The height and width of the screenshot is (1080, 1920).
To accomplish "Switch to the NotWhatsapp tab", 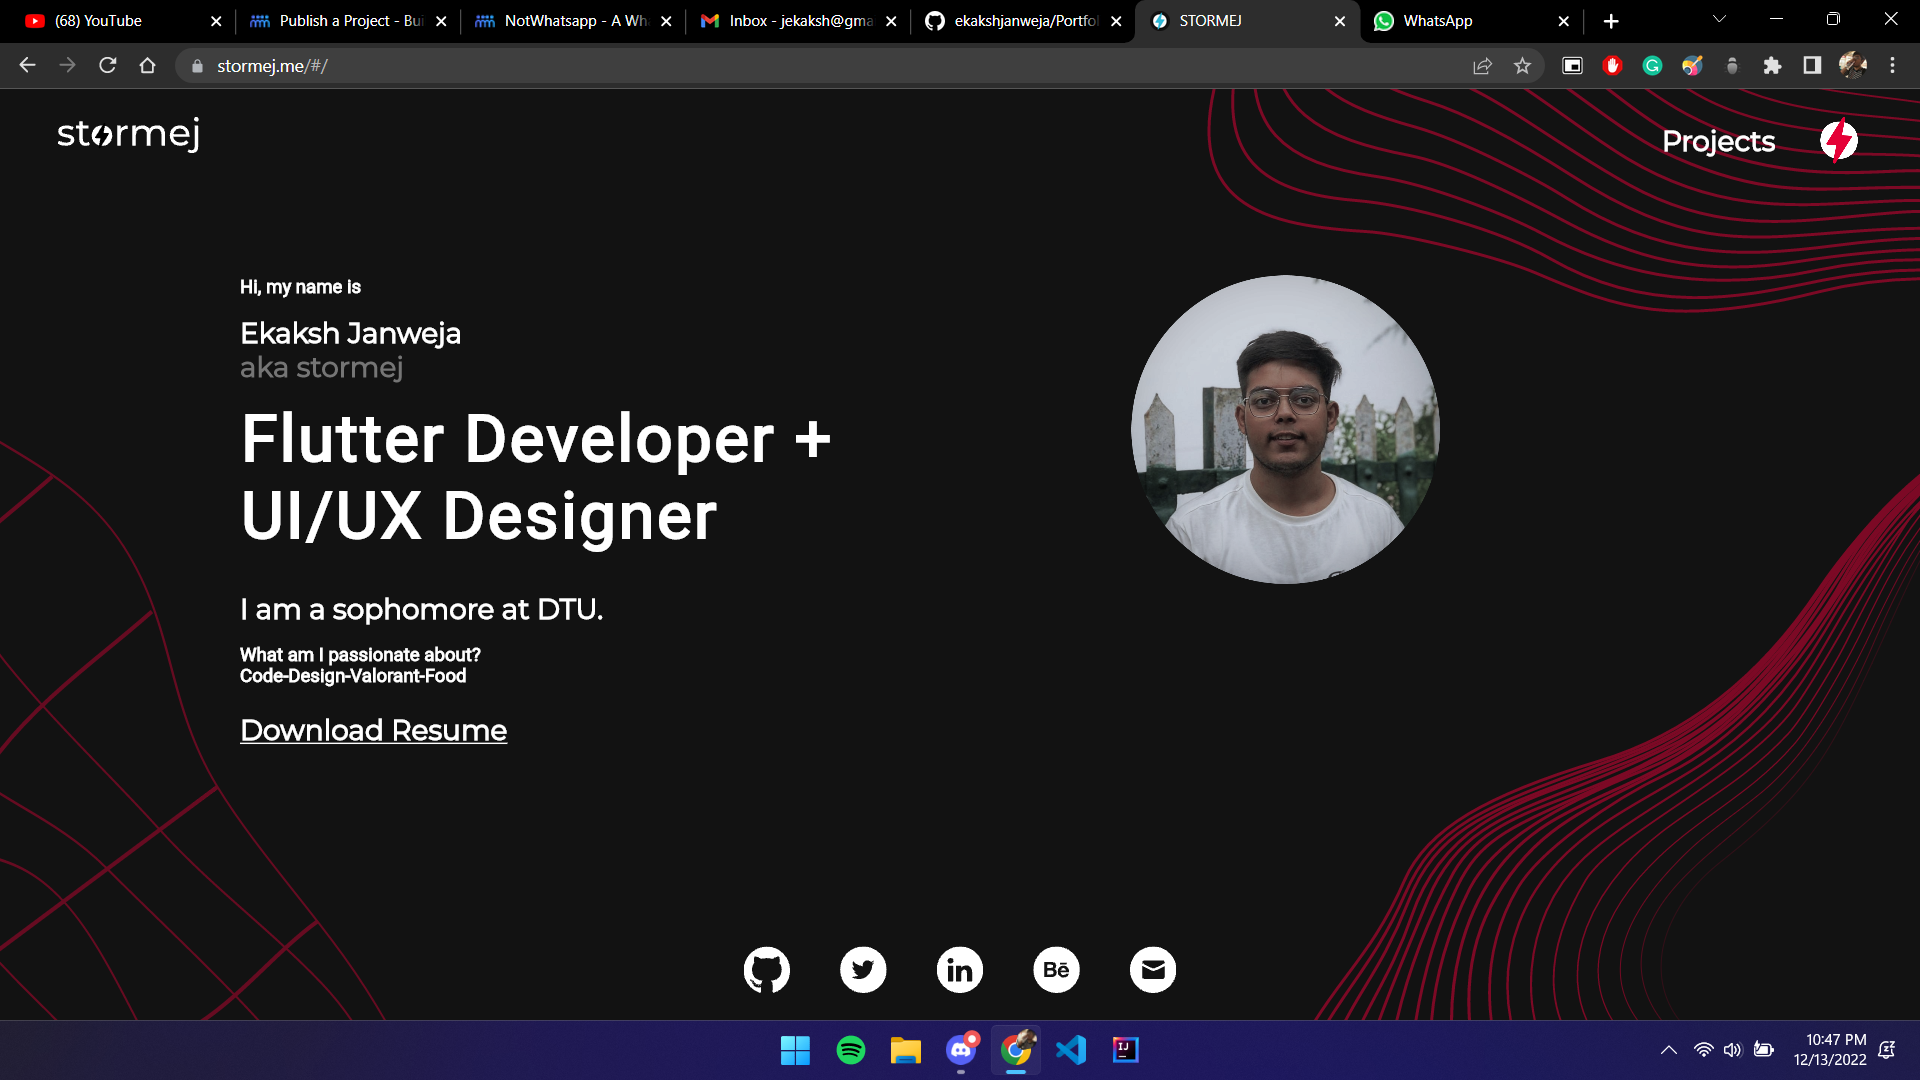I will (x=572, y=21).
